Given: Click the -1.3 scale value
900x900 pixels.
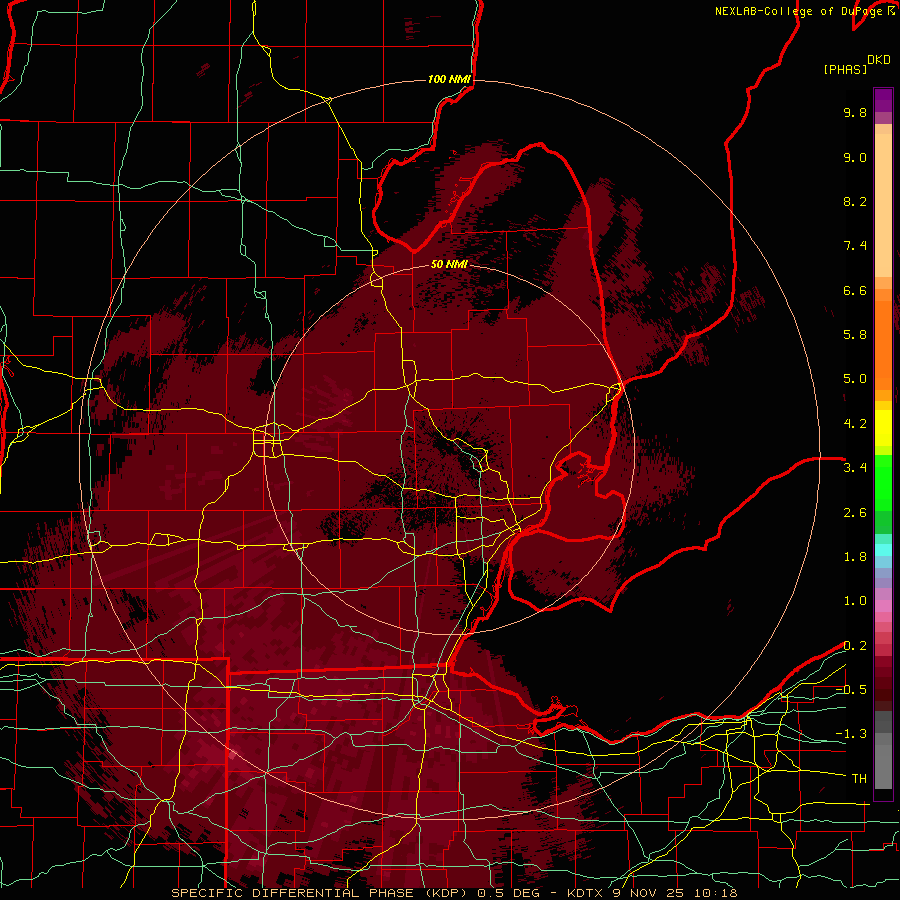Looking at the screenshot, I should pos(851,734).
